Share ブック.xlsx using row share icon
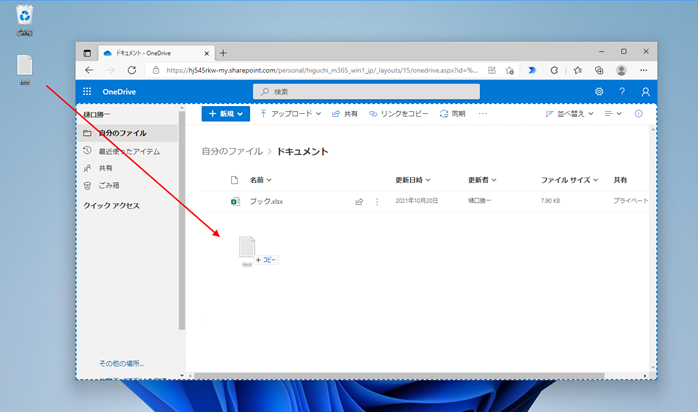This screenshot has width=698, height=412. [359, 202]
